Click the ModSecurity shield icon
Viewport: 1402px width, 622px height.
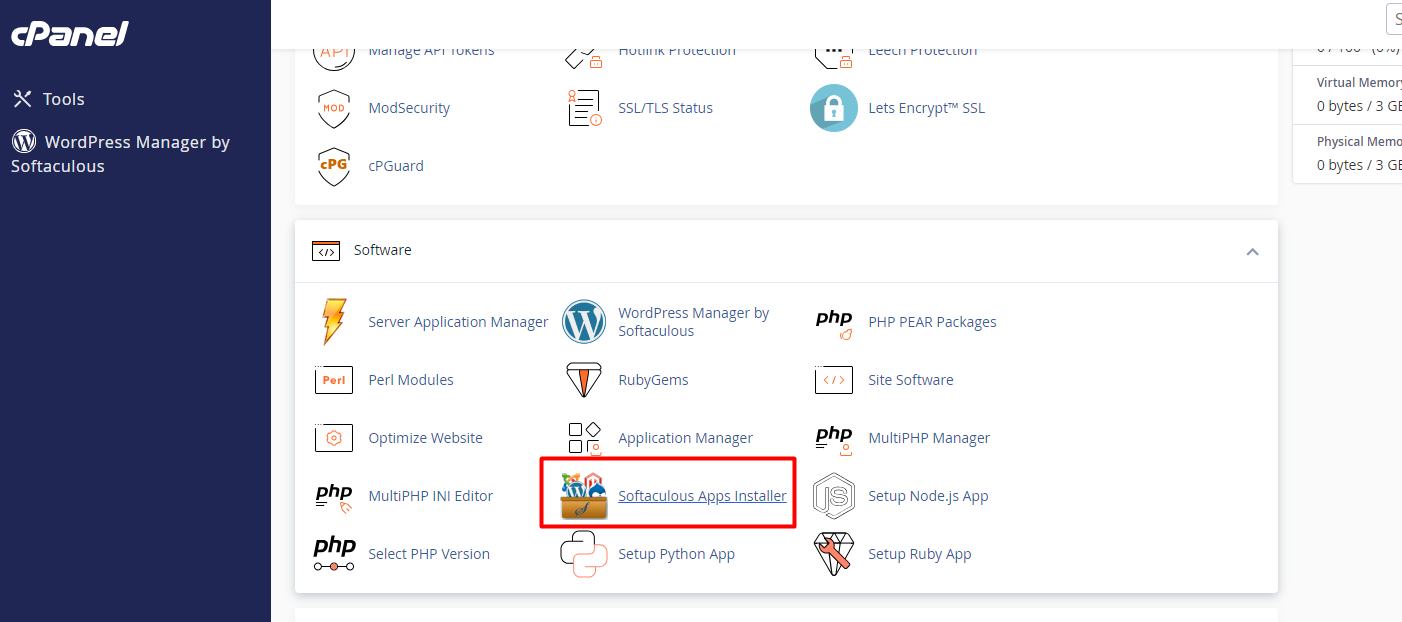coord(334,108)
